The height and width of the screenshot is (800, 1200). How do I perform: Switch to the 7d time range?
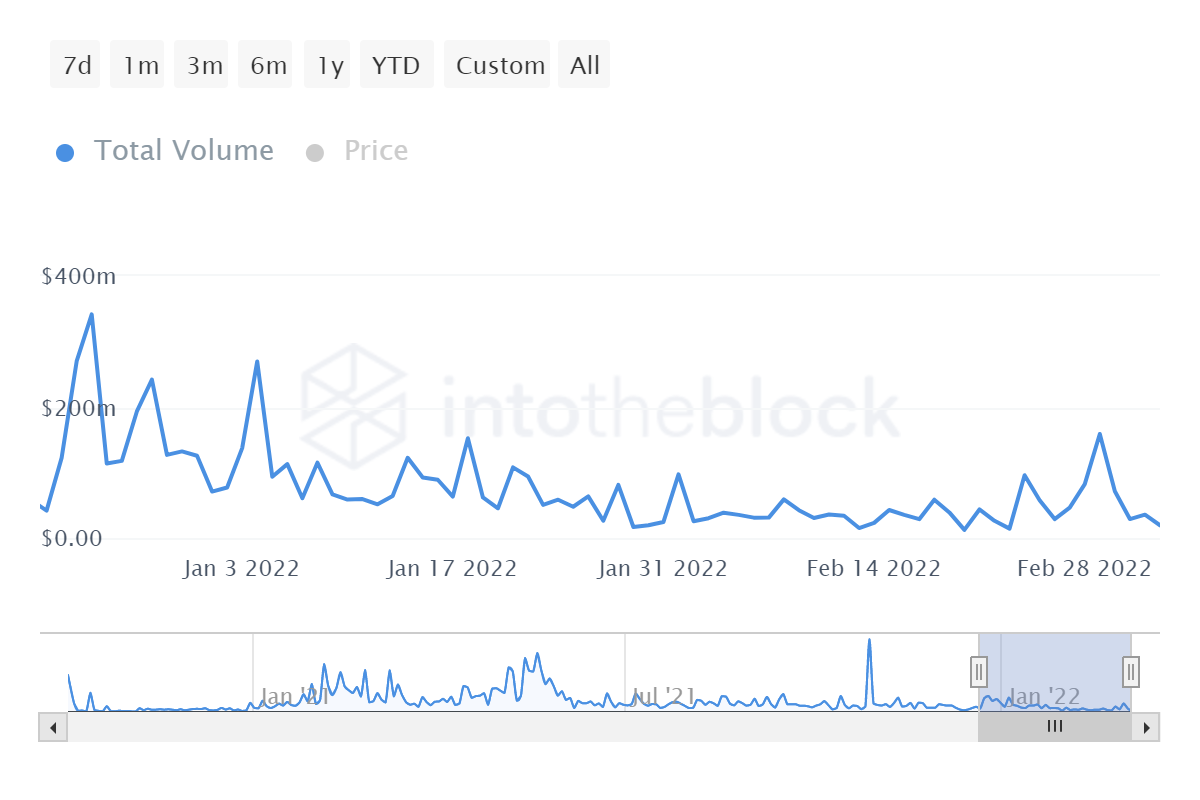tap(75, 64)
